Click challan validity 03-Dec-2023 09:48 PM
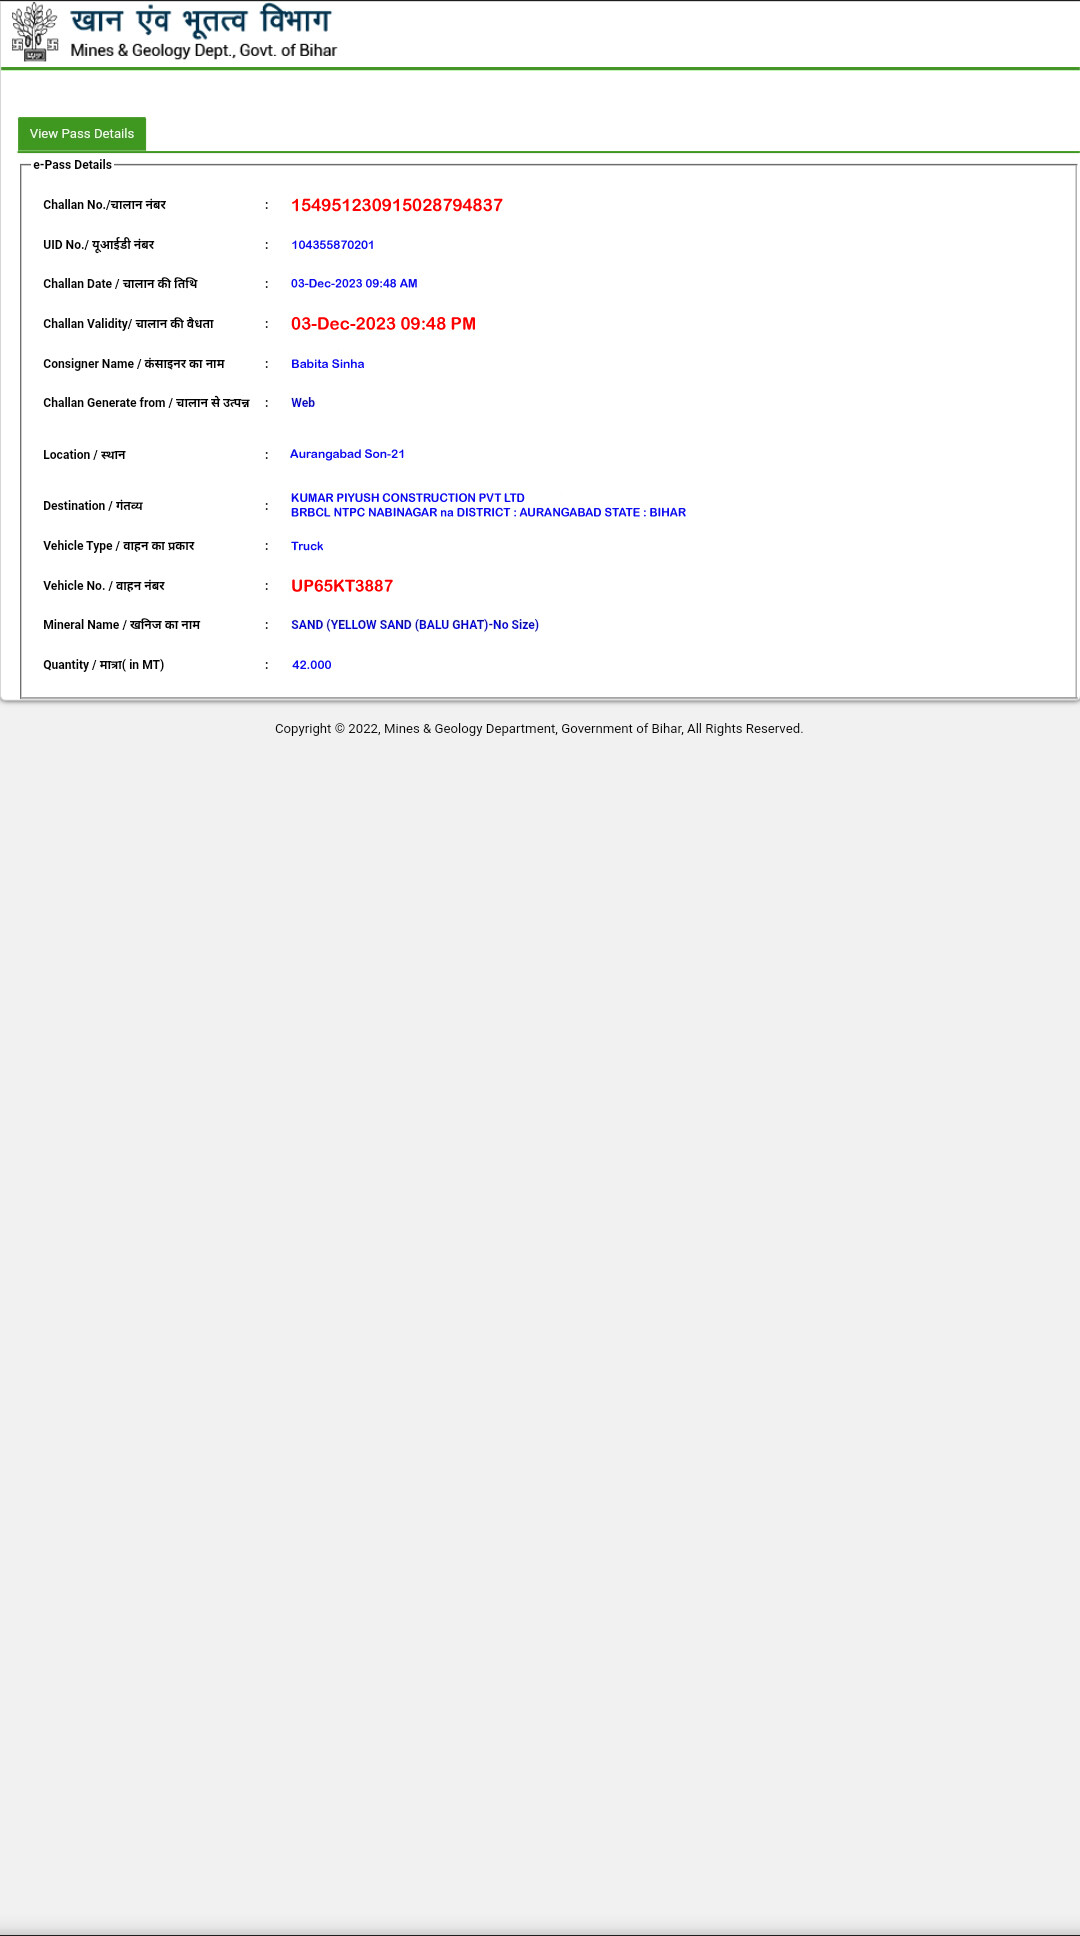This screenshot has height=1936, width=1080. [x=383, y=324]
